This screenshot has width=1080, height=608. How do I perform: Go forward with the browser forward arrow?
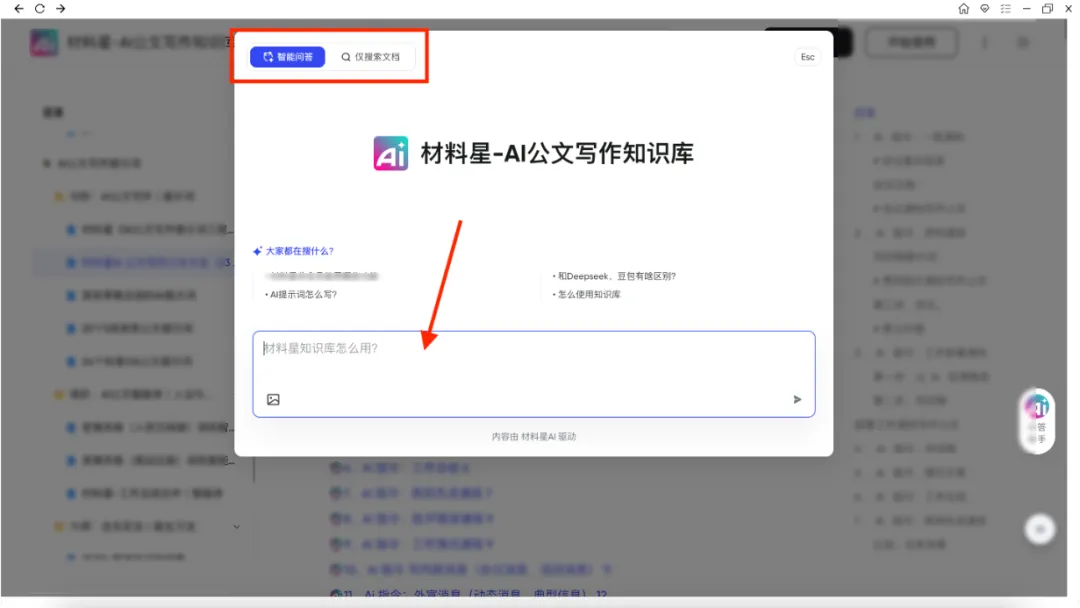click(x=61, y=8)
